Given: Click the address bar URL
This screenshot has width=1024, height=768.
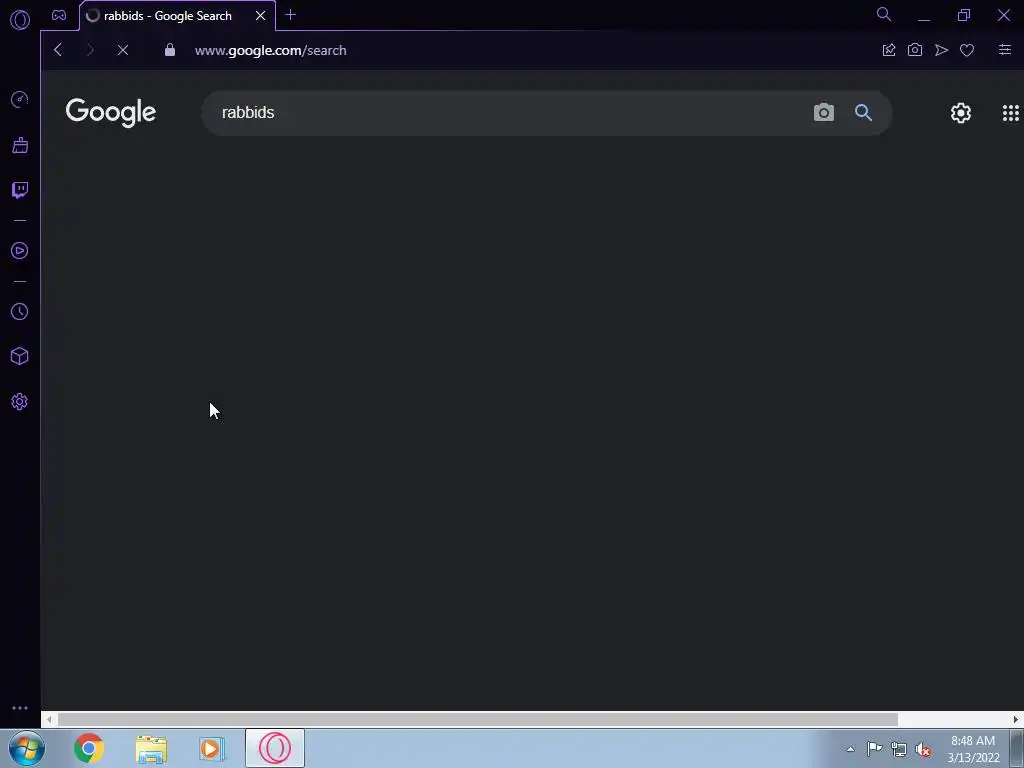Looking at the screenshot, I should [x=270, y=50].
